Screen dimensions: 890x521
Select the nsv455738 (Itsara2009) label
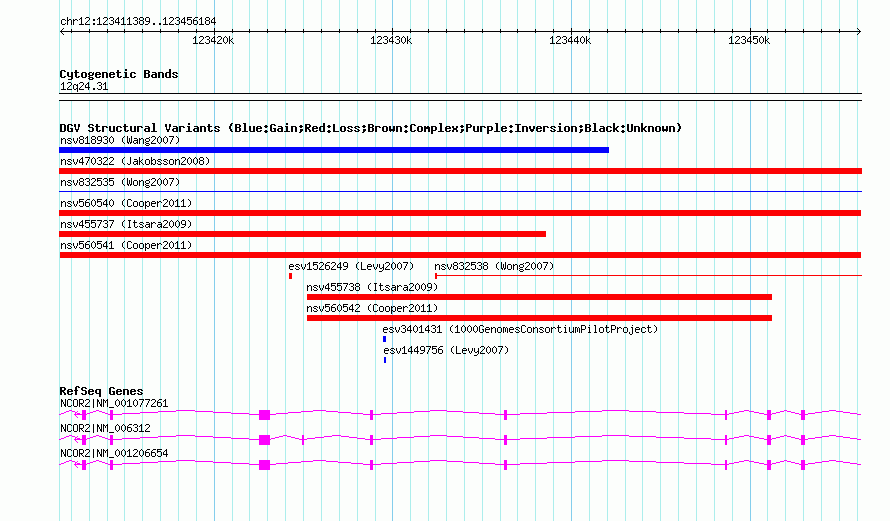click(372, 287)
